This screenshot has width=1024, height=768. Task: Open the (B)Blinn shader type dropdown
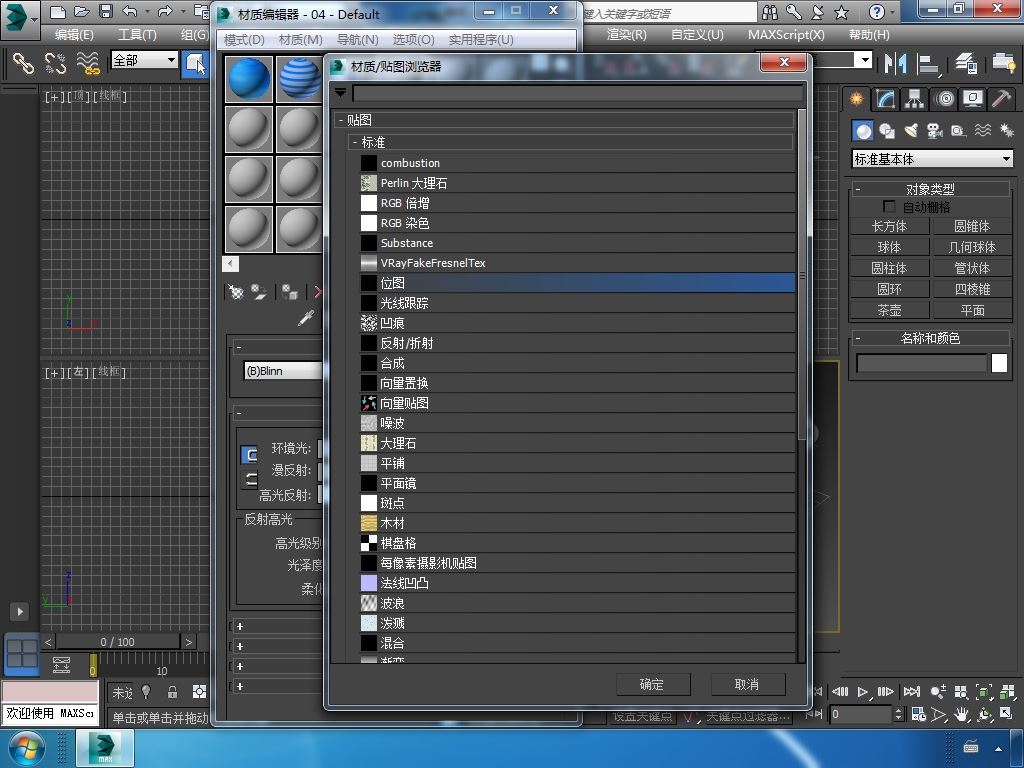(284, 371)
